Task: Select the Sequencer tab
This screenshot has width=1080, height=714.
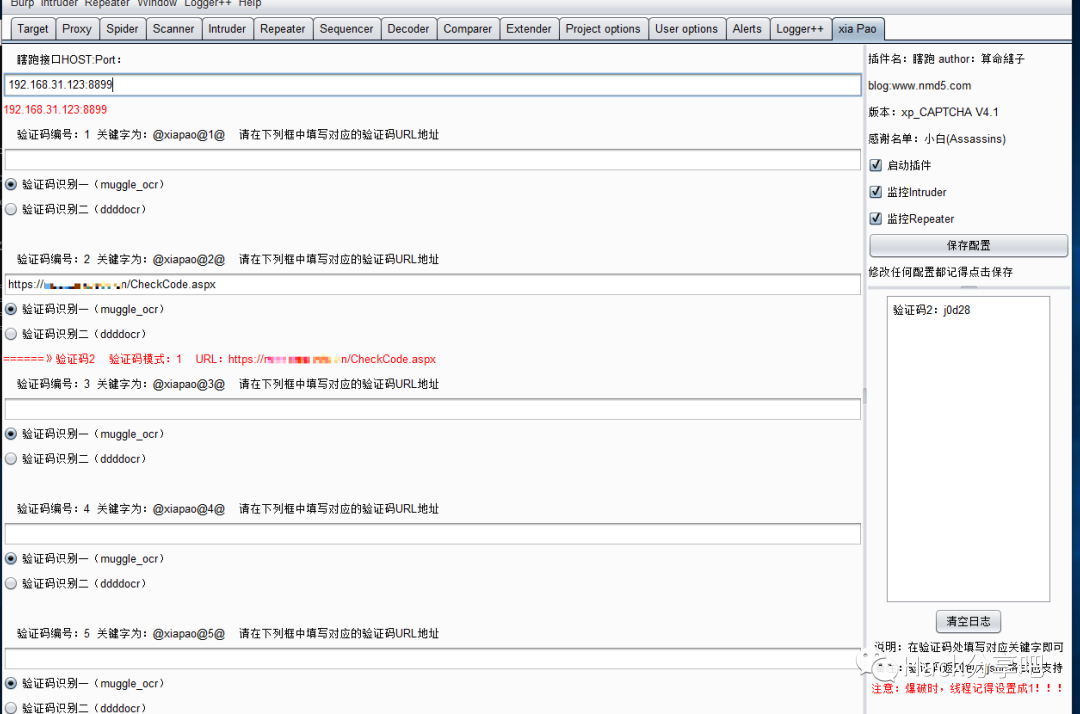Action: [346, 29]
